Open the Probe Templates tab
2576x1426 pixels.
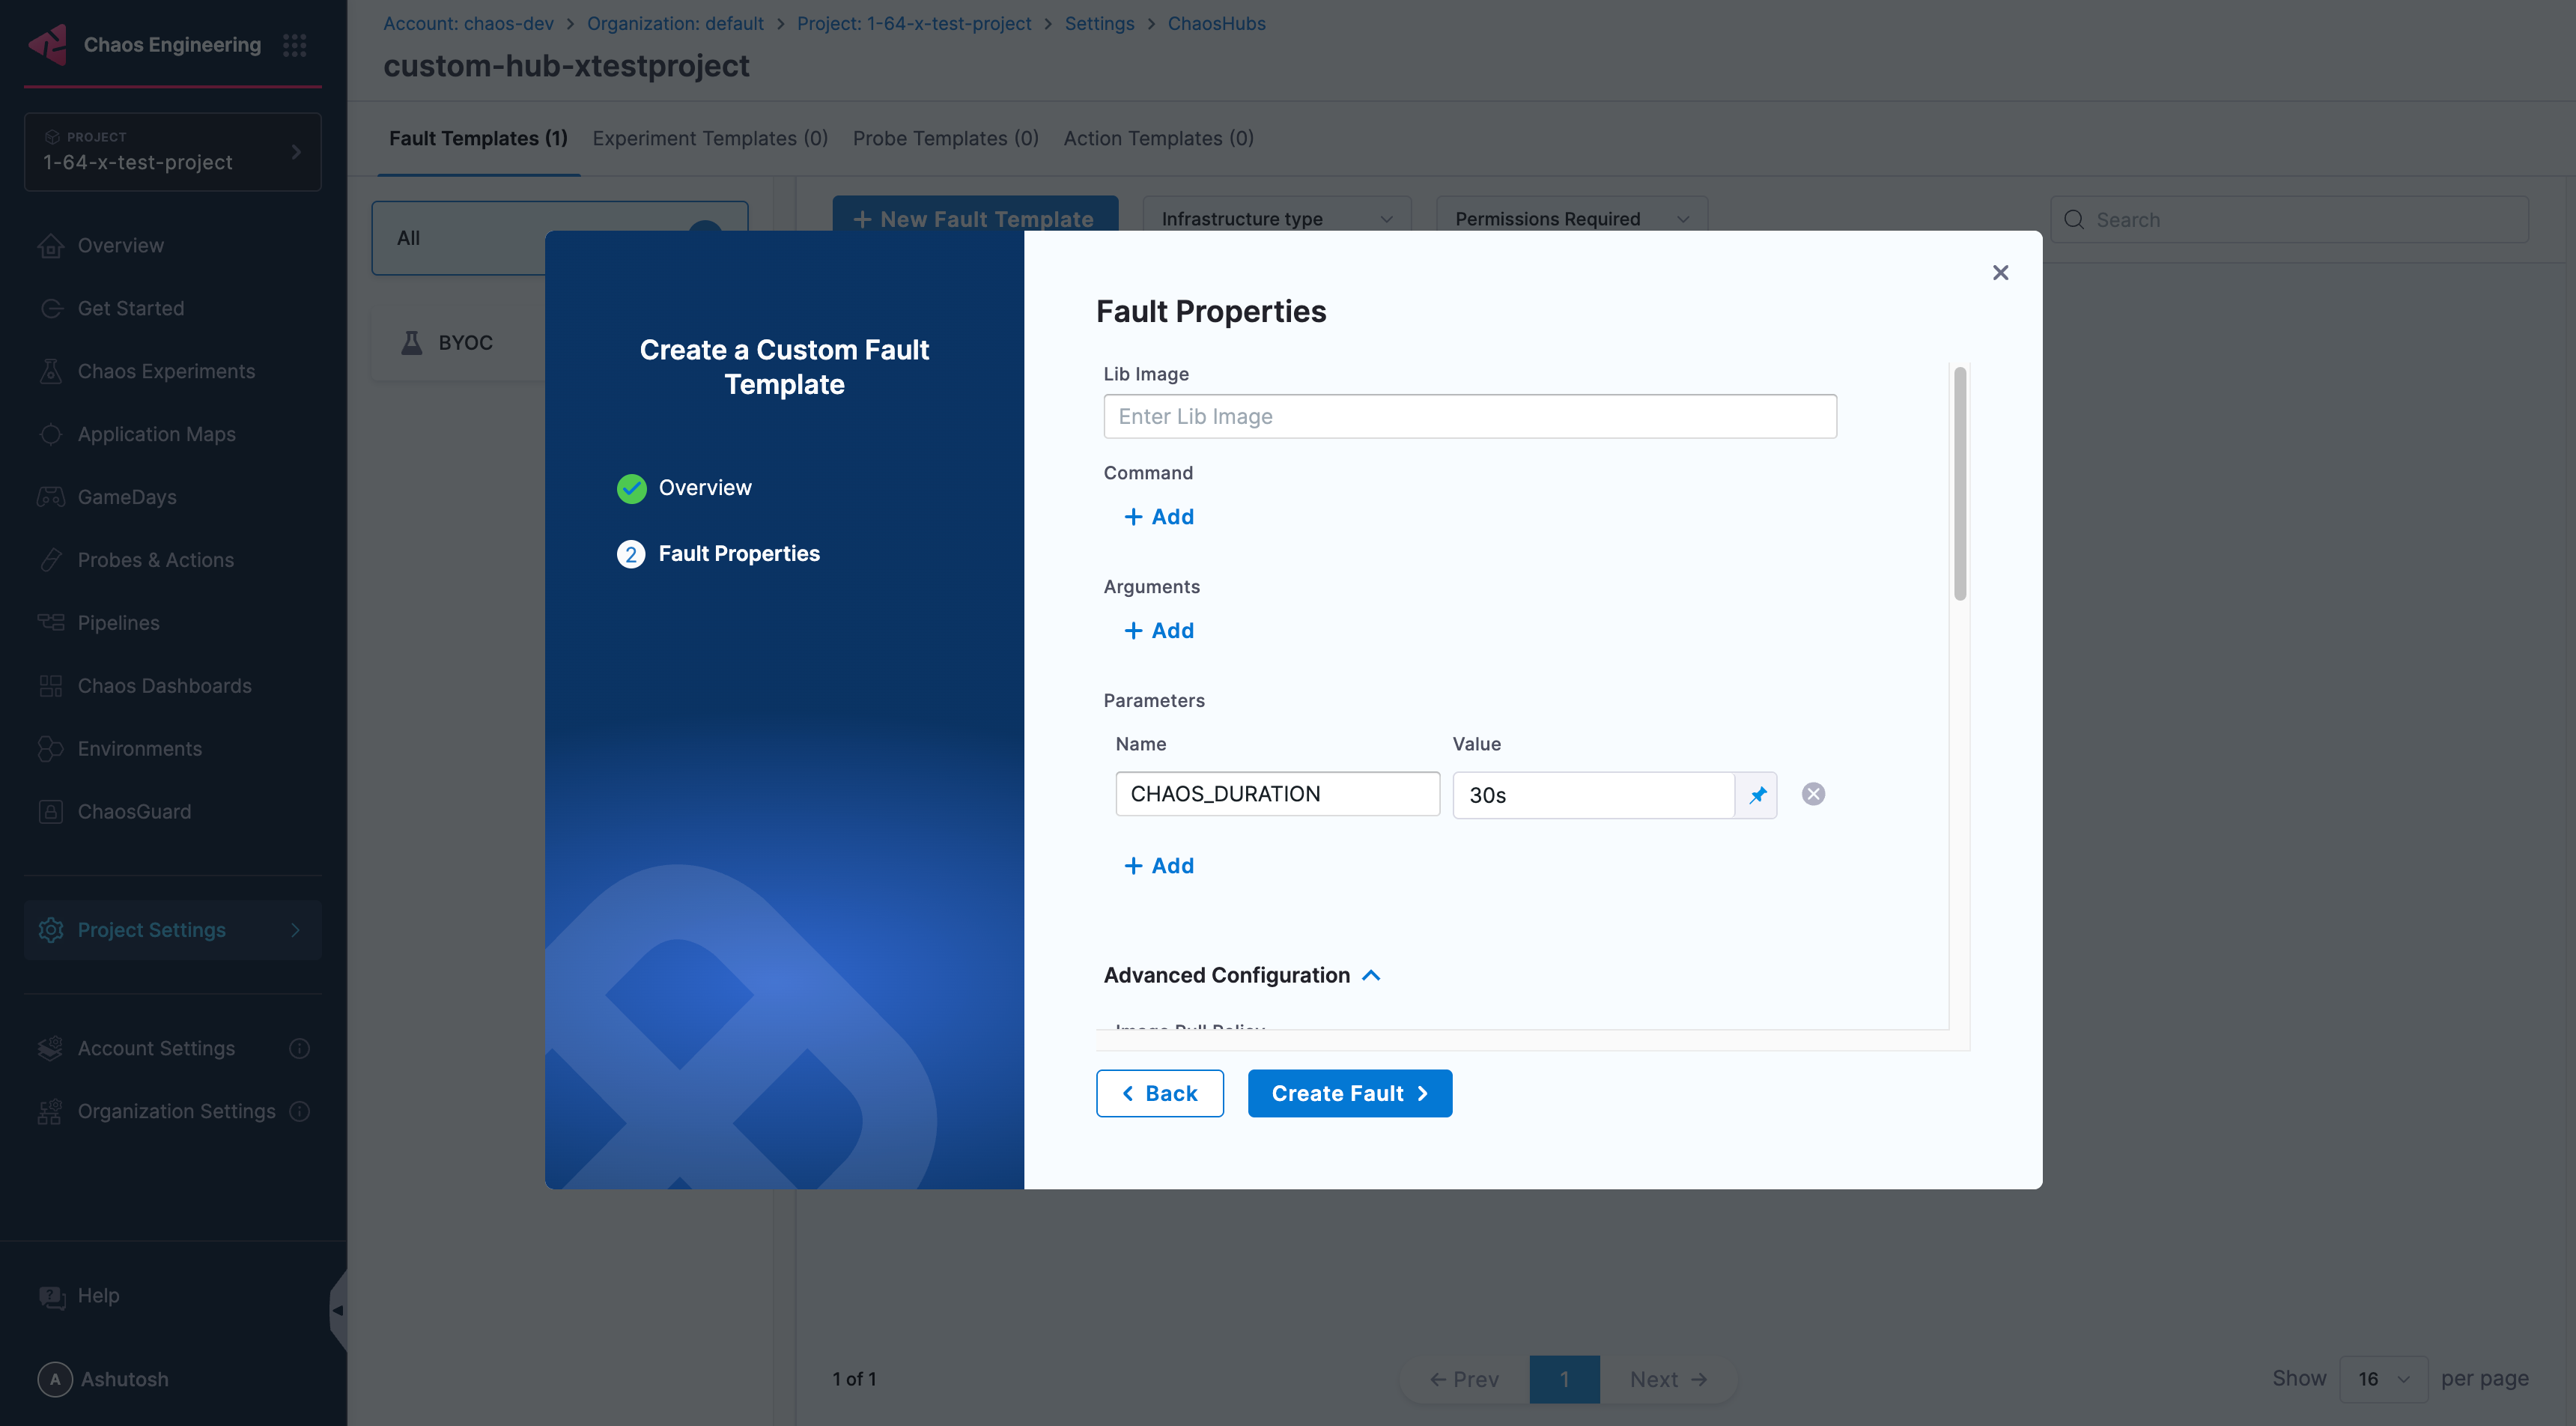[x=945, y=138]
